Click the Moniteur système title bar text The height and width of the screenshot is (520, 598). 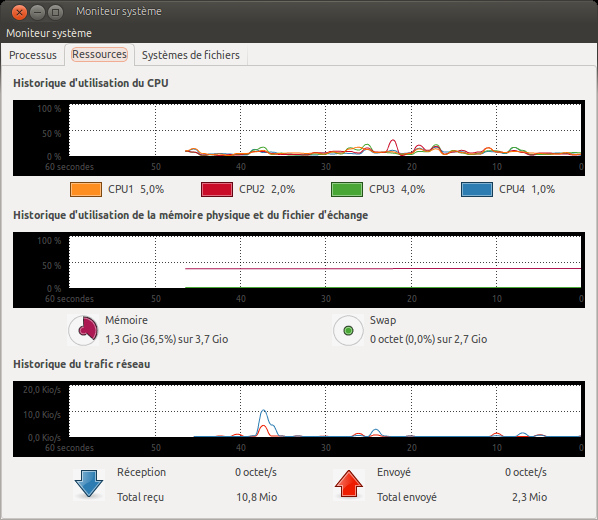119,11
